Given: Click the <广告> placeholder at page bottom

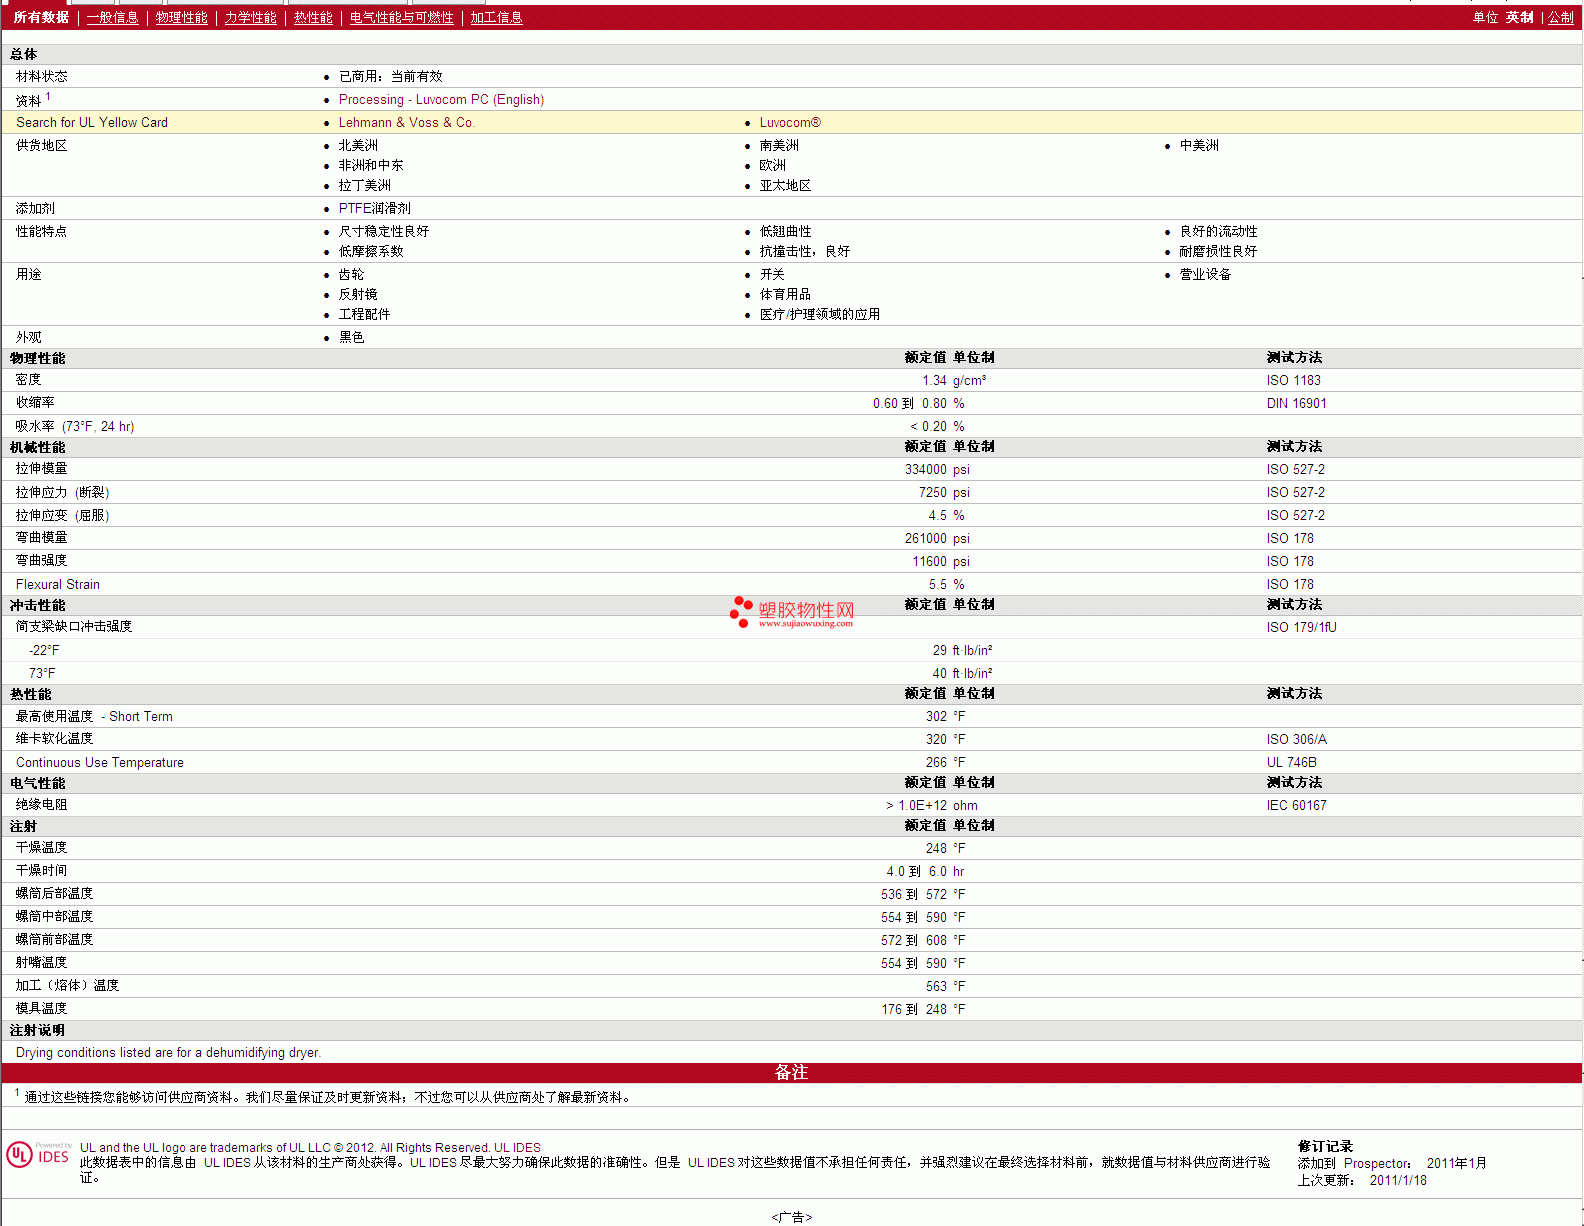Looking at the screenshot, I should [792, 1217].
